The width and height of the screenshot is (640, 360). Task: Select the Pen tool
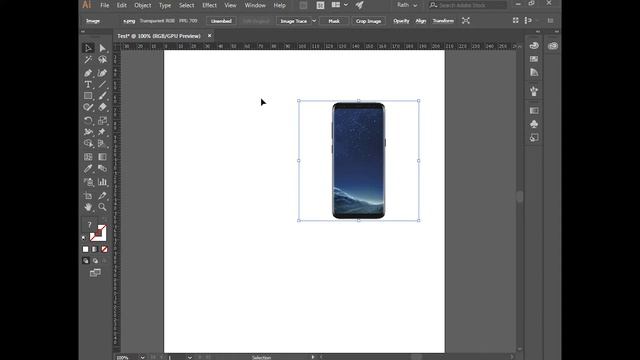point(88,73)
